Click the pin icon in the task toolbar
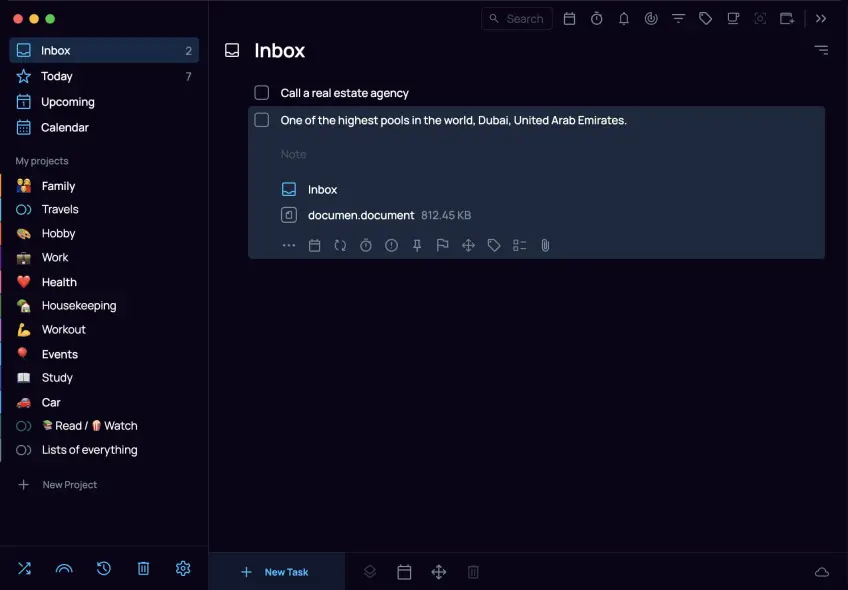The height and width of the screenshot is (590, 848). 417,245
